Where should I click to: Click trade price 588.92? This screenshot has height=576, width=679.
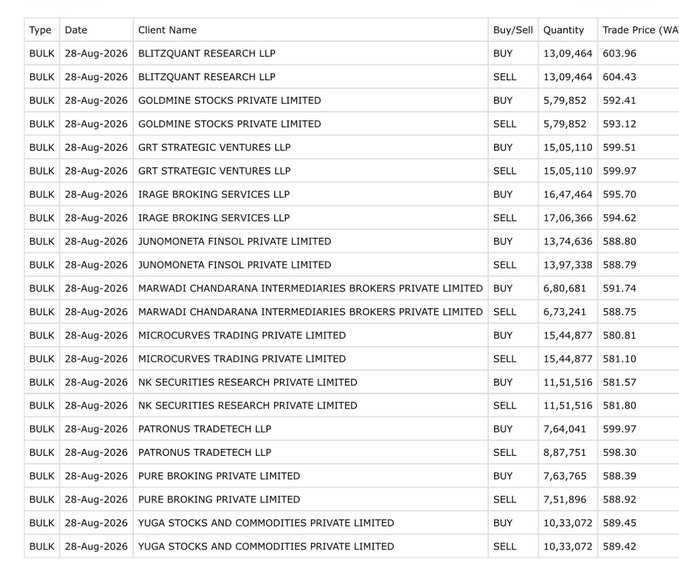620,499
